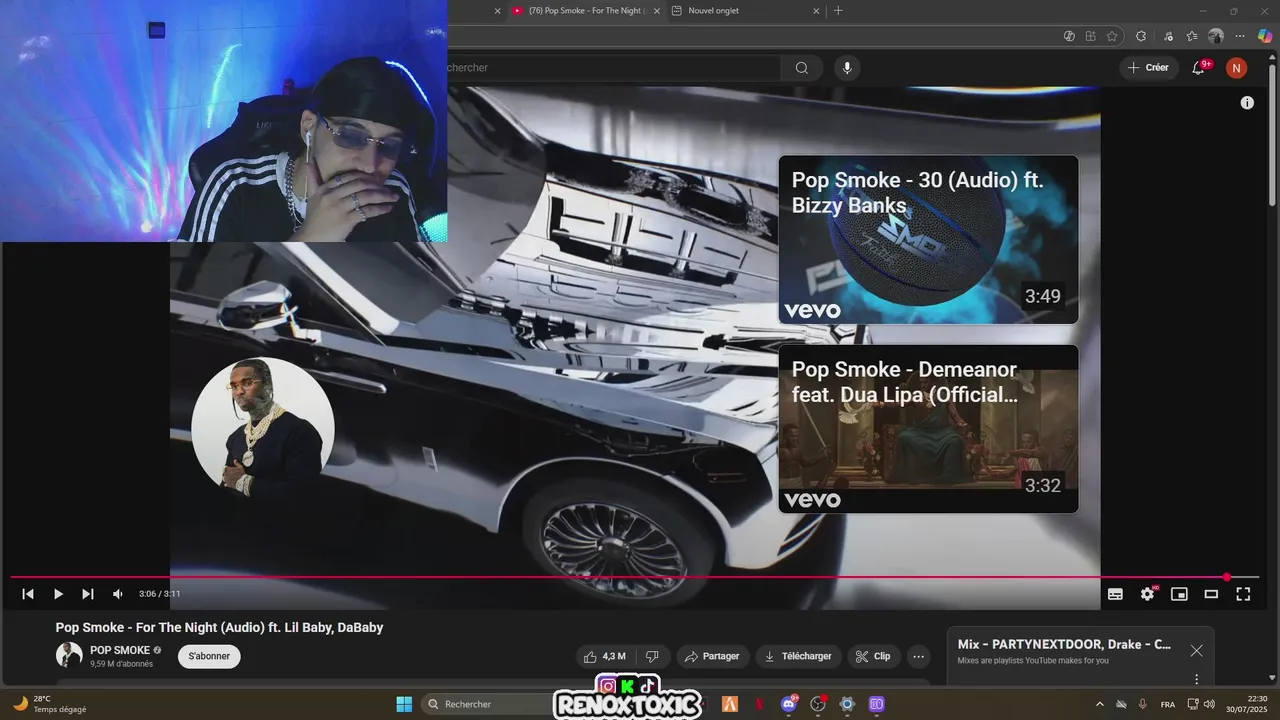Click the progress bar scrubber handle

click(1227, 577)
